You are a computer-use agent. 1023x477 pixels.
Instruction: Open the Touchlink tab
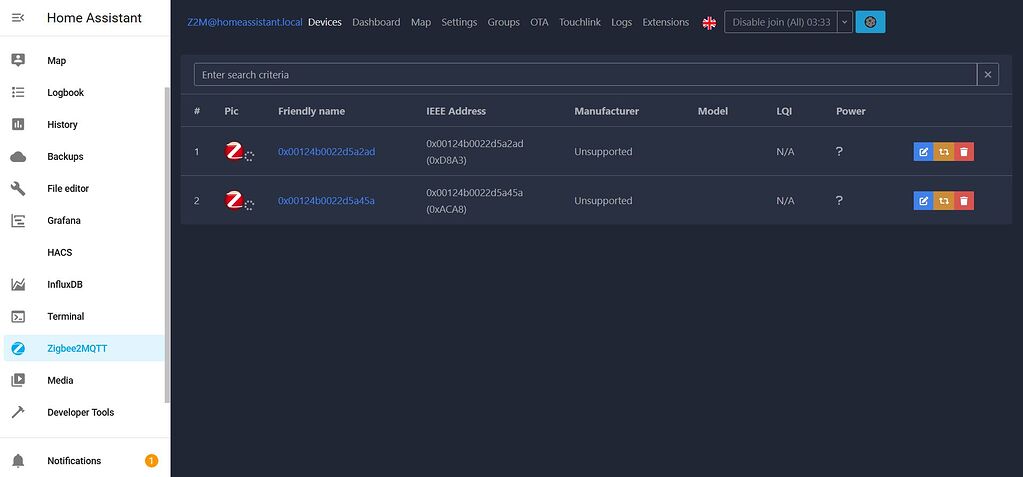580,22
